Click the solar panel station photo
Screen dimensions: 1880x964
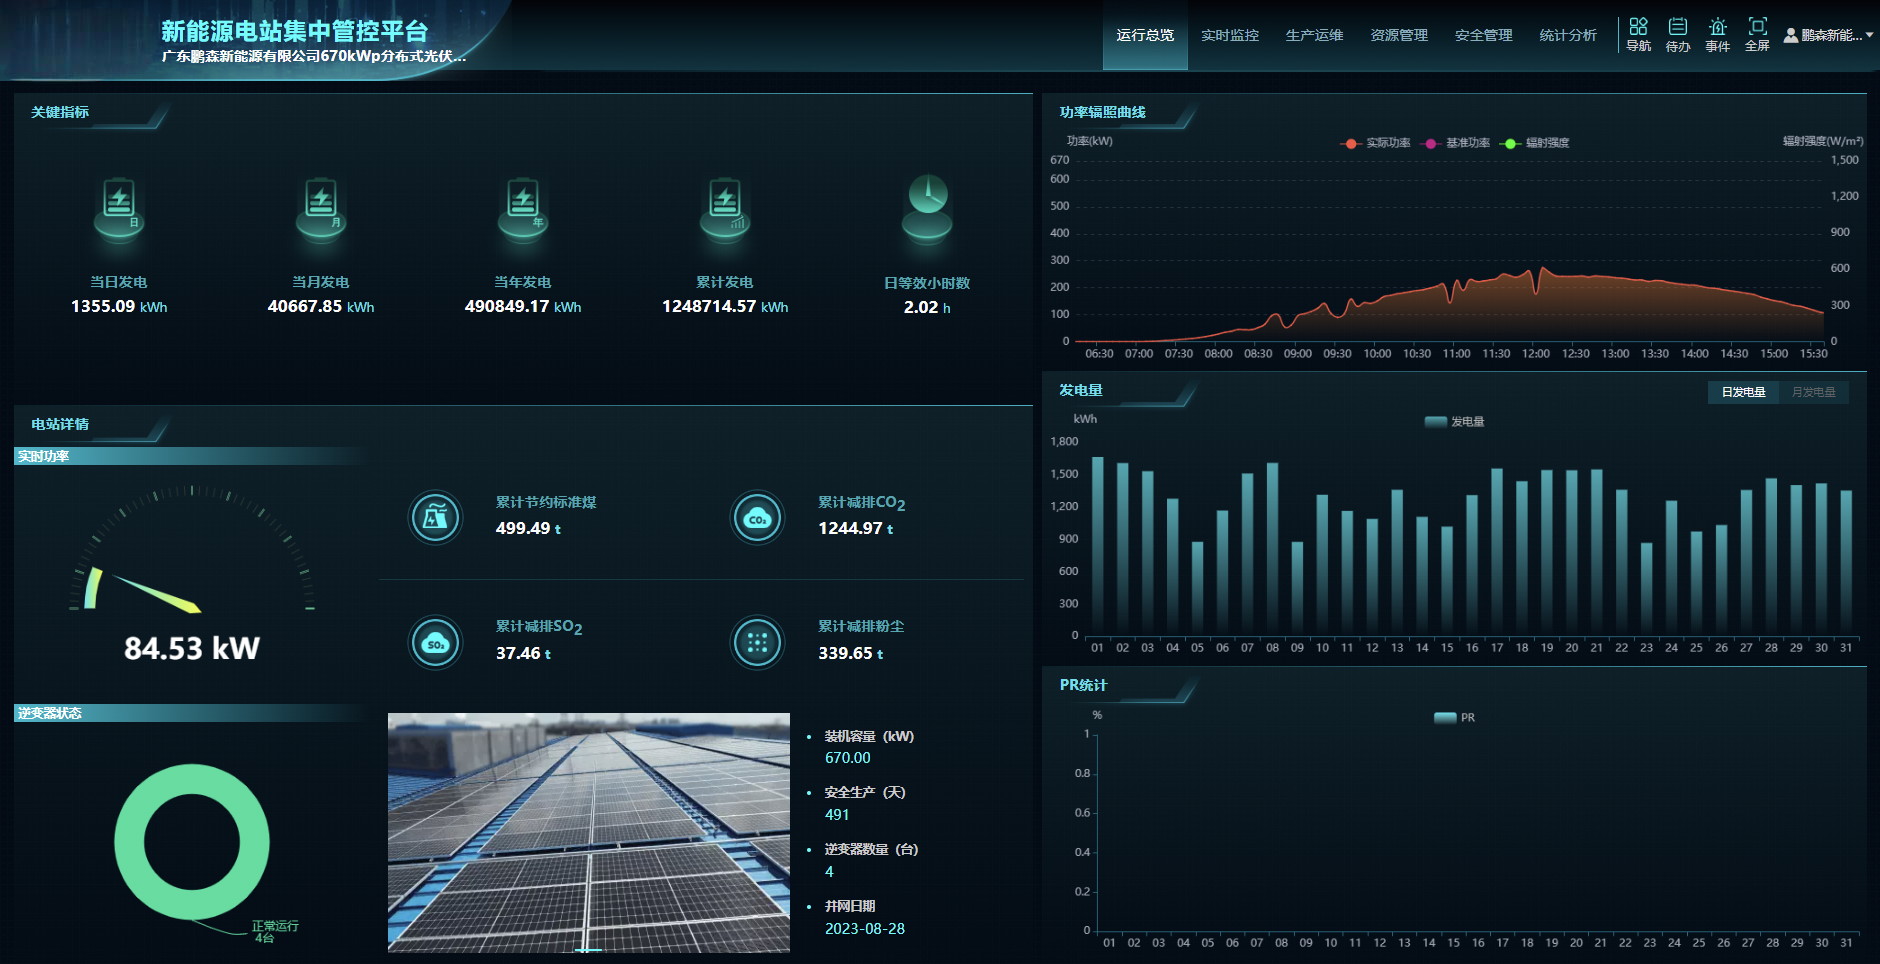click(x=589, y=832)
